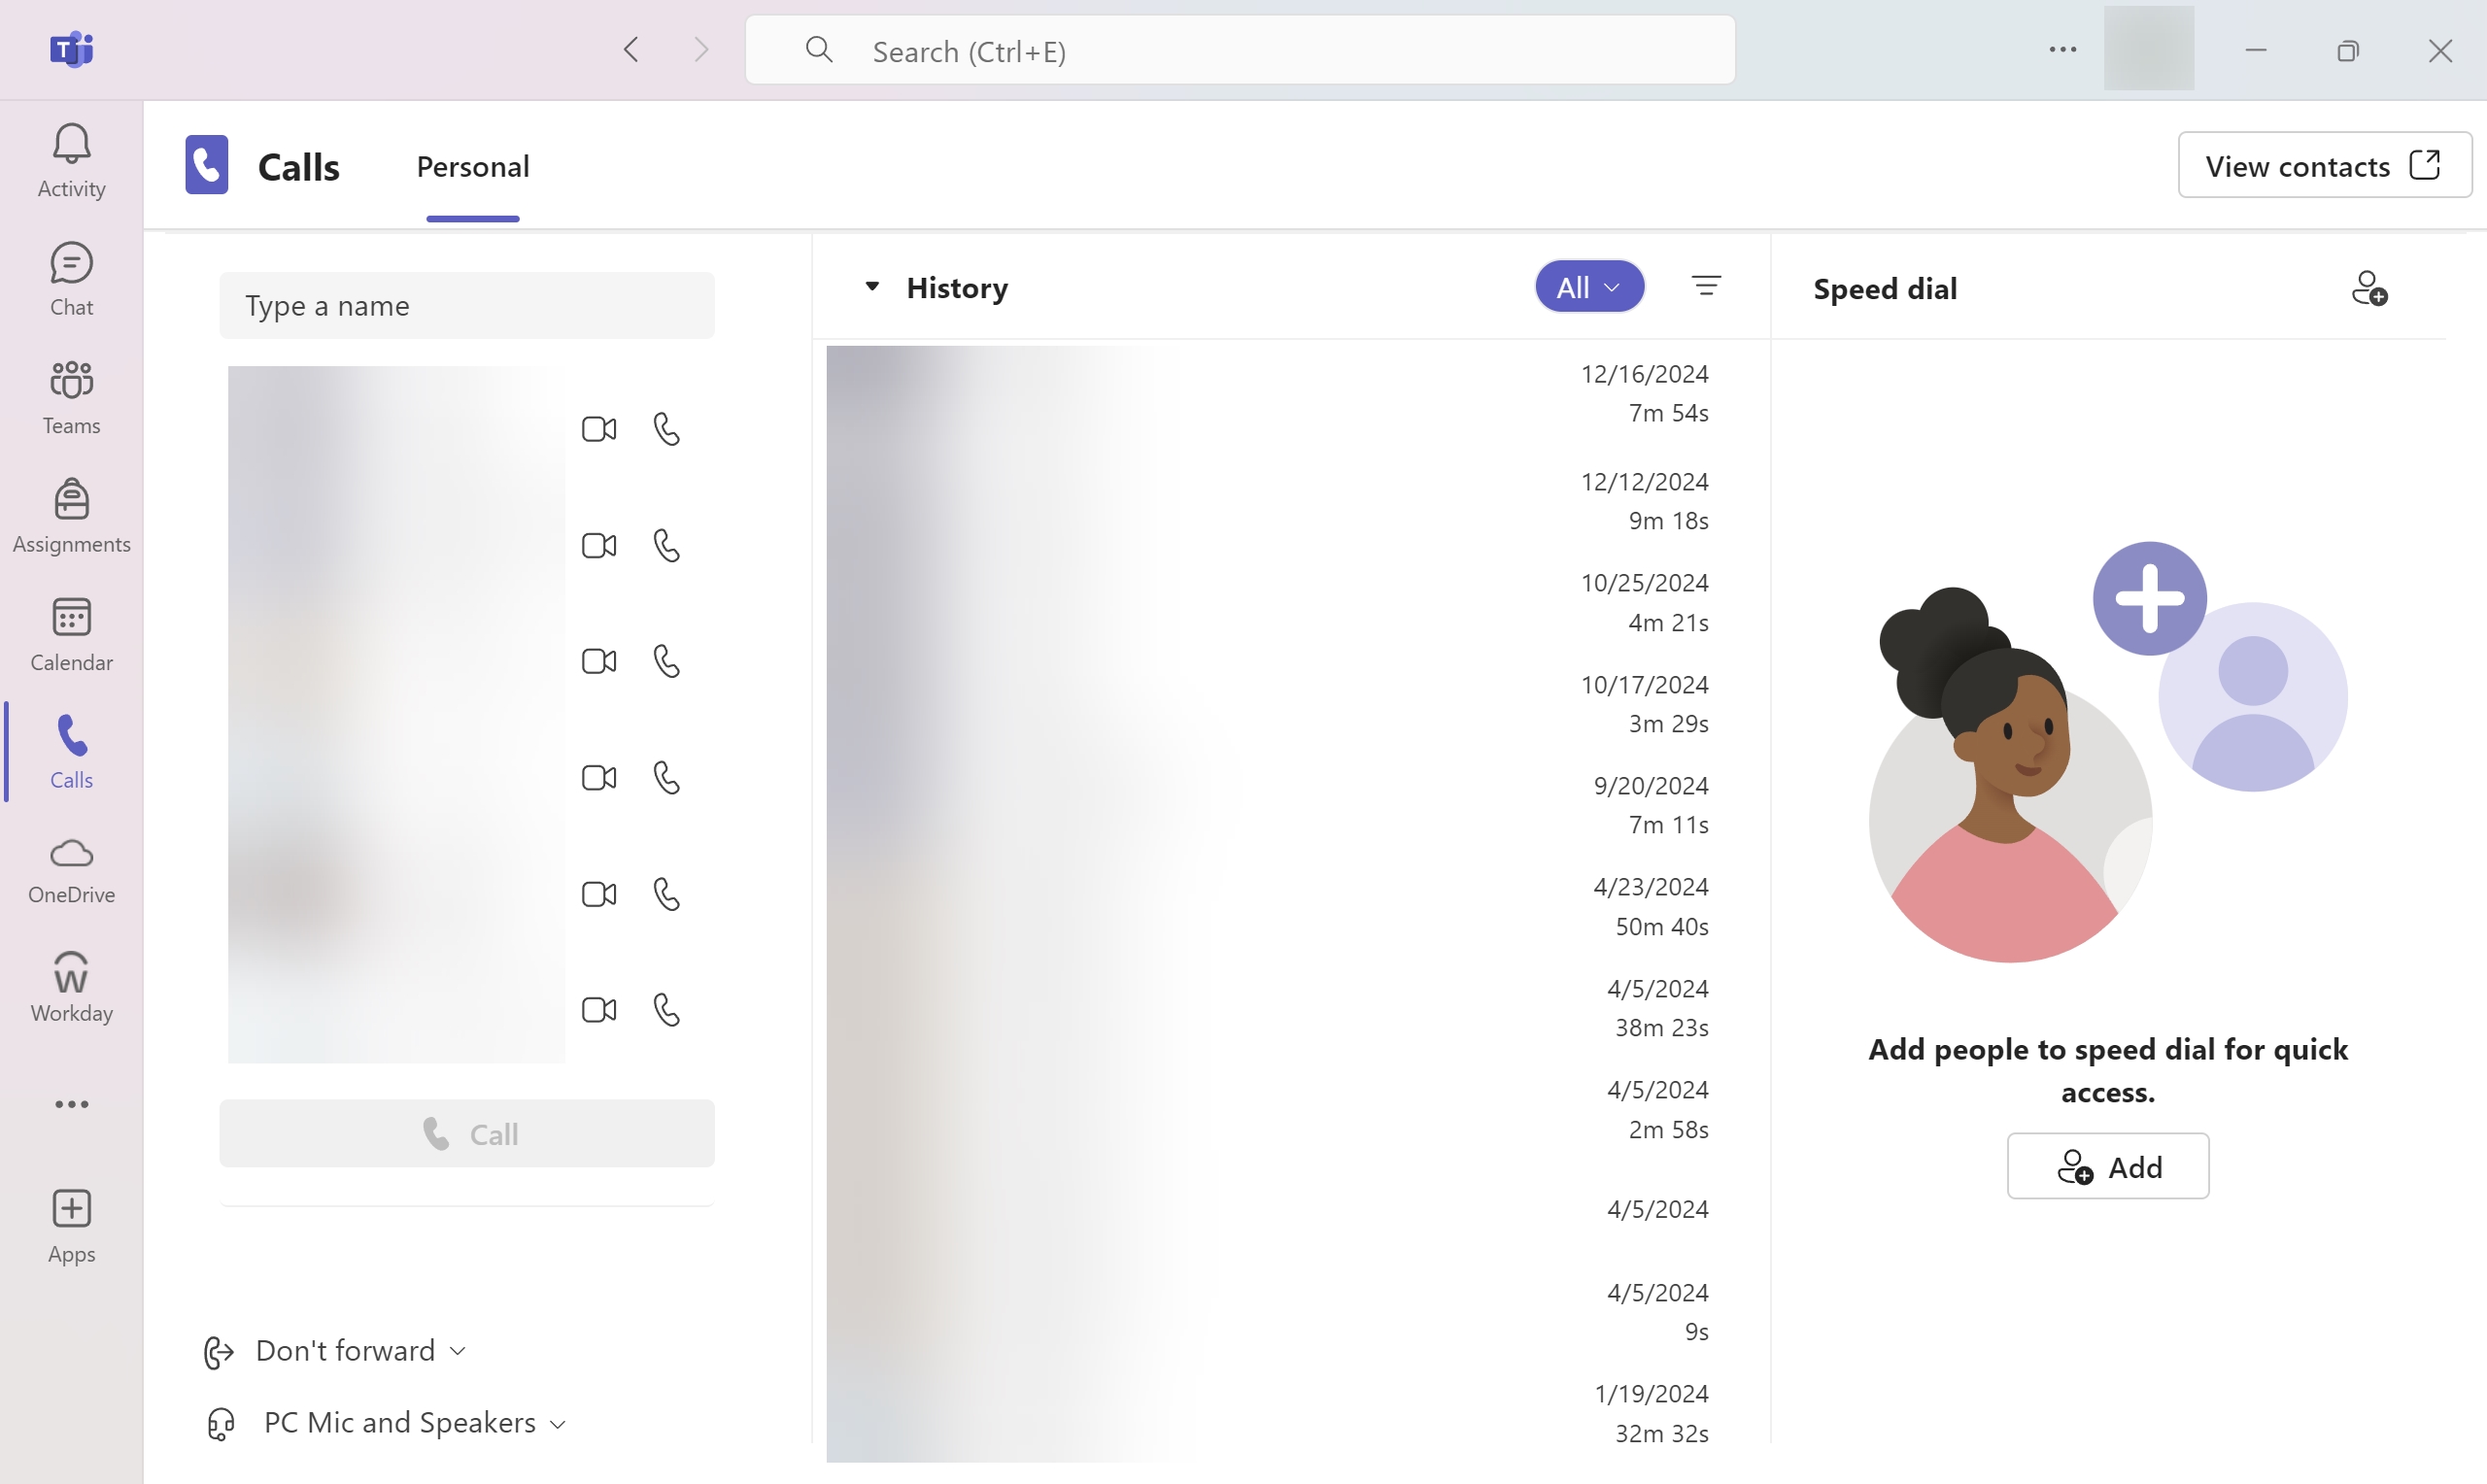2487x1484 pixels.
Task: Click the View contacts button
Action: 2323,166
